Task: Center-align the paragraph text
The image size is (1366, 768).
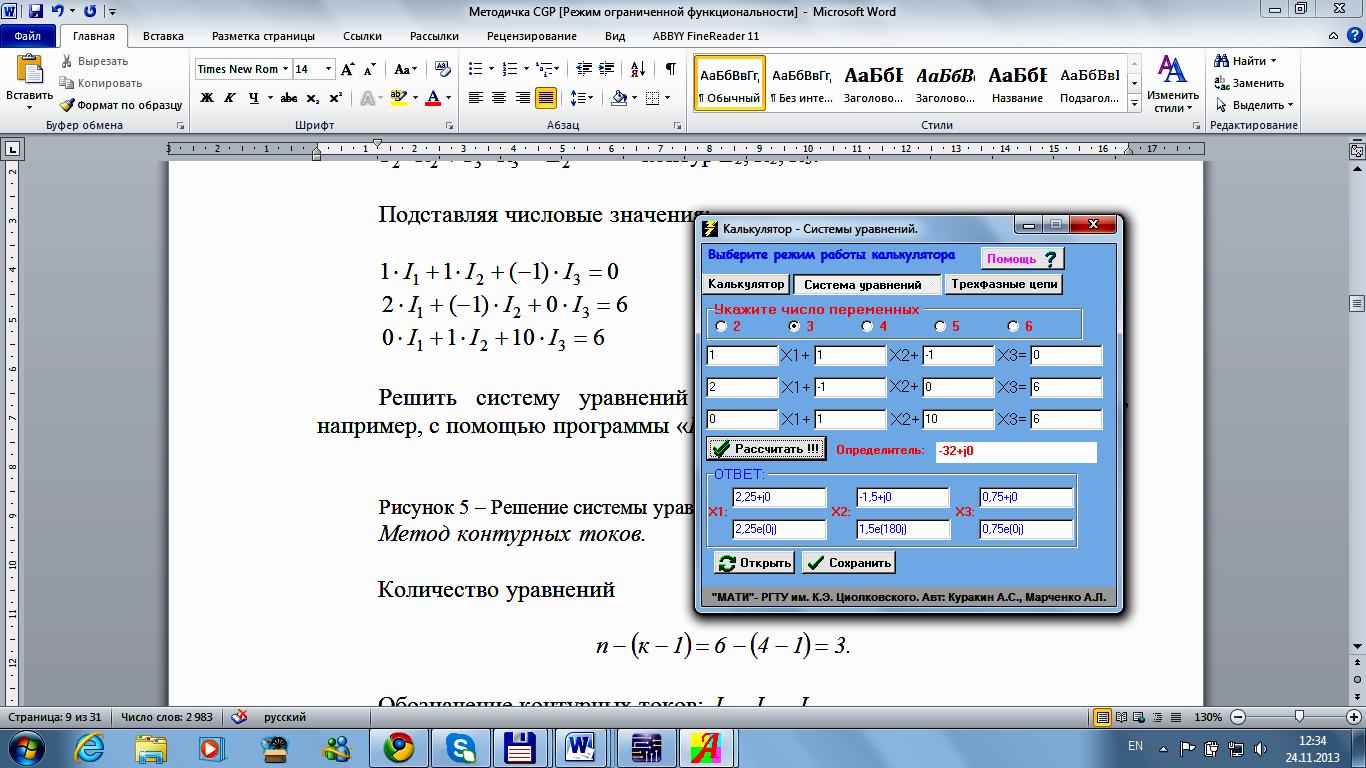Action: click(x=499, y=98)
